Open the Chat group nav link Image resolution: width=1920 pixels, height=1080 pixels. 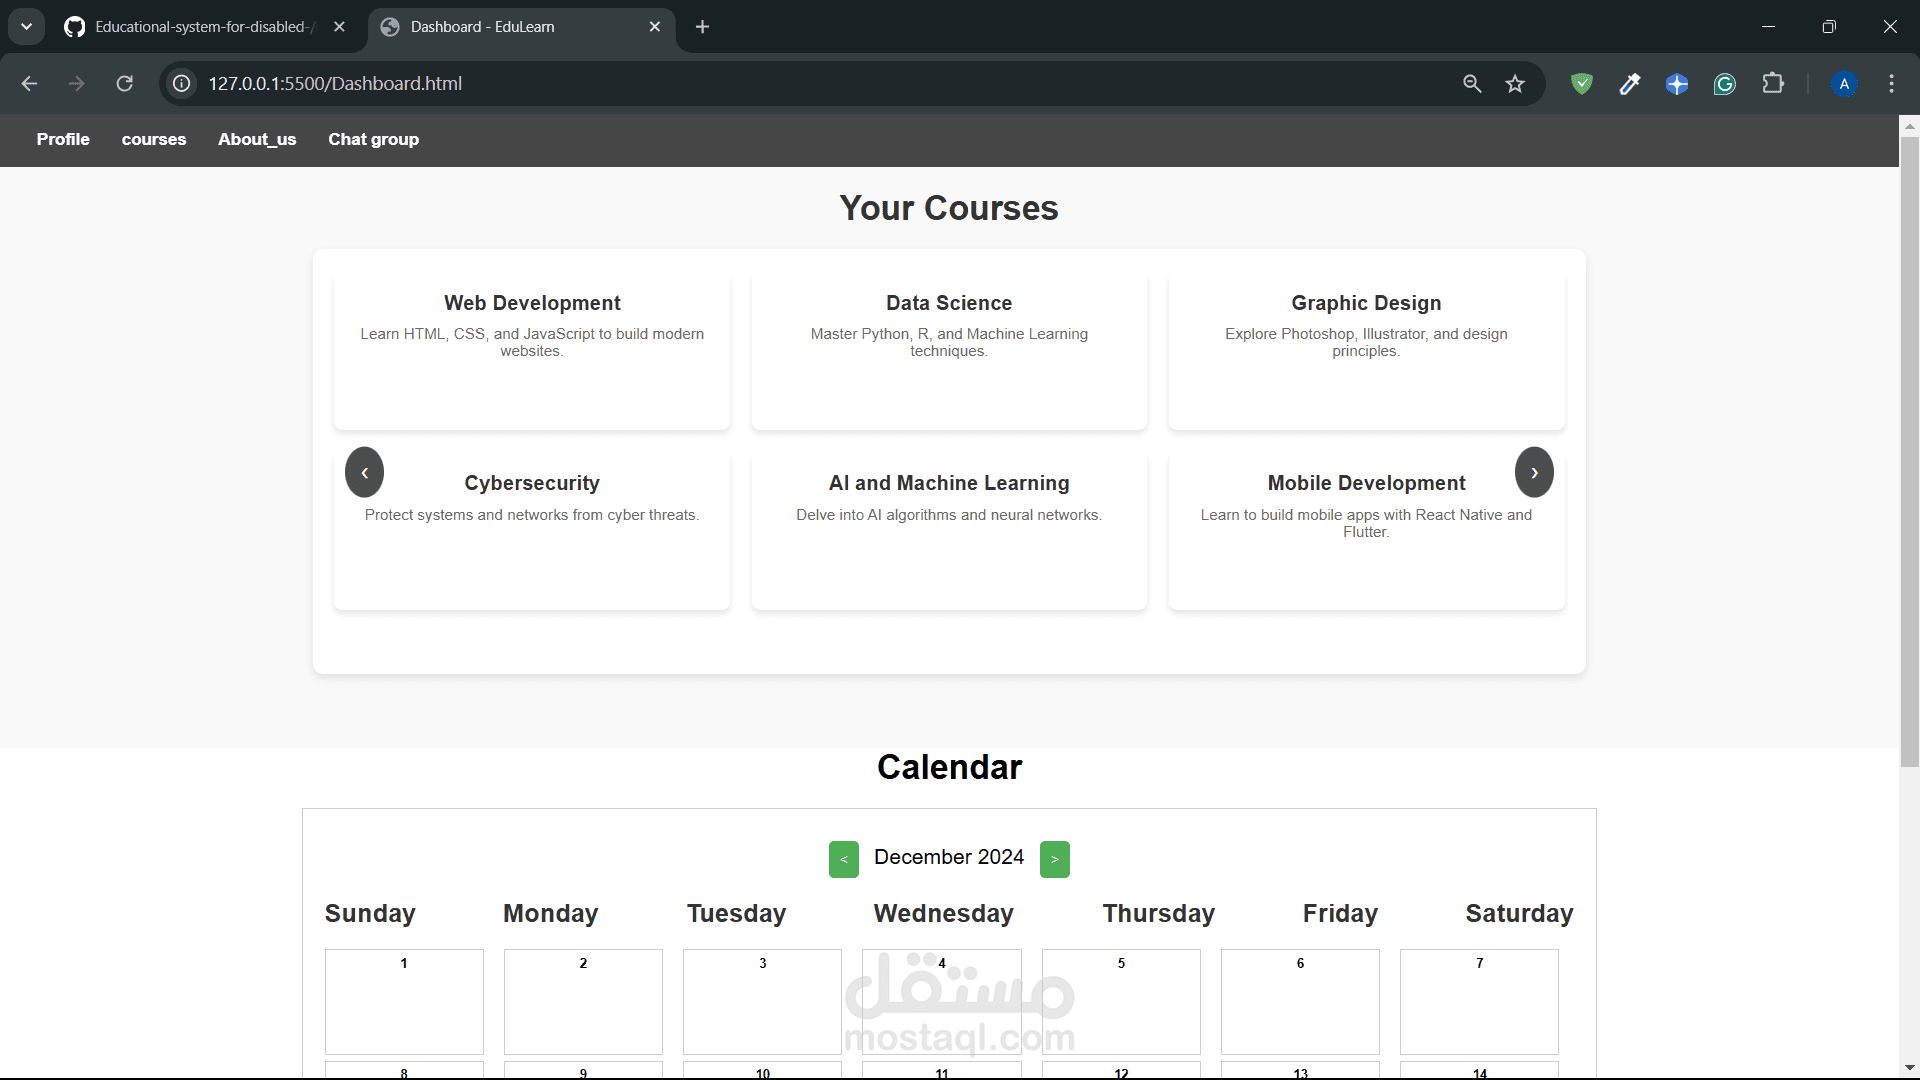[373, 140]
